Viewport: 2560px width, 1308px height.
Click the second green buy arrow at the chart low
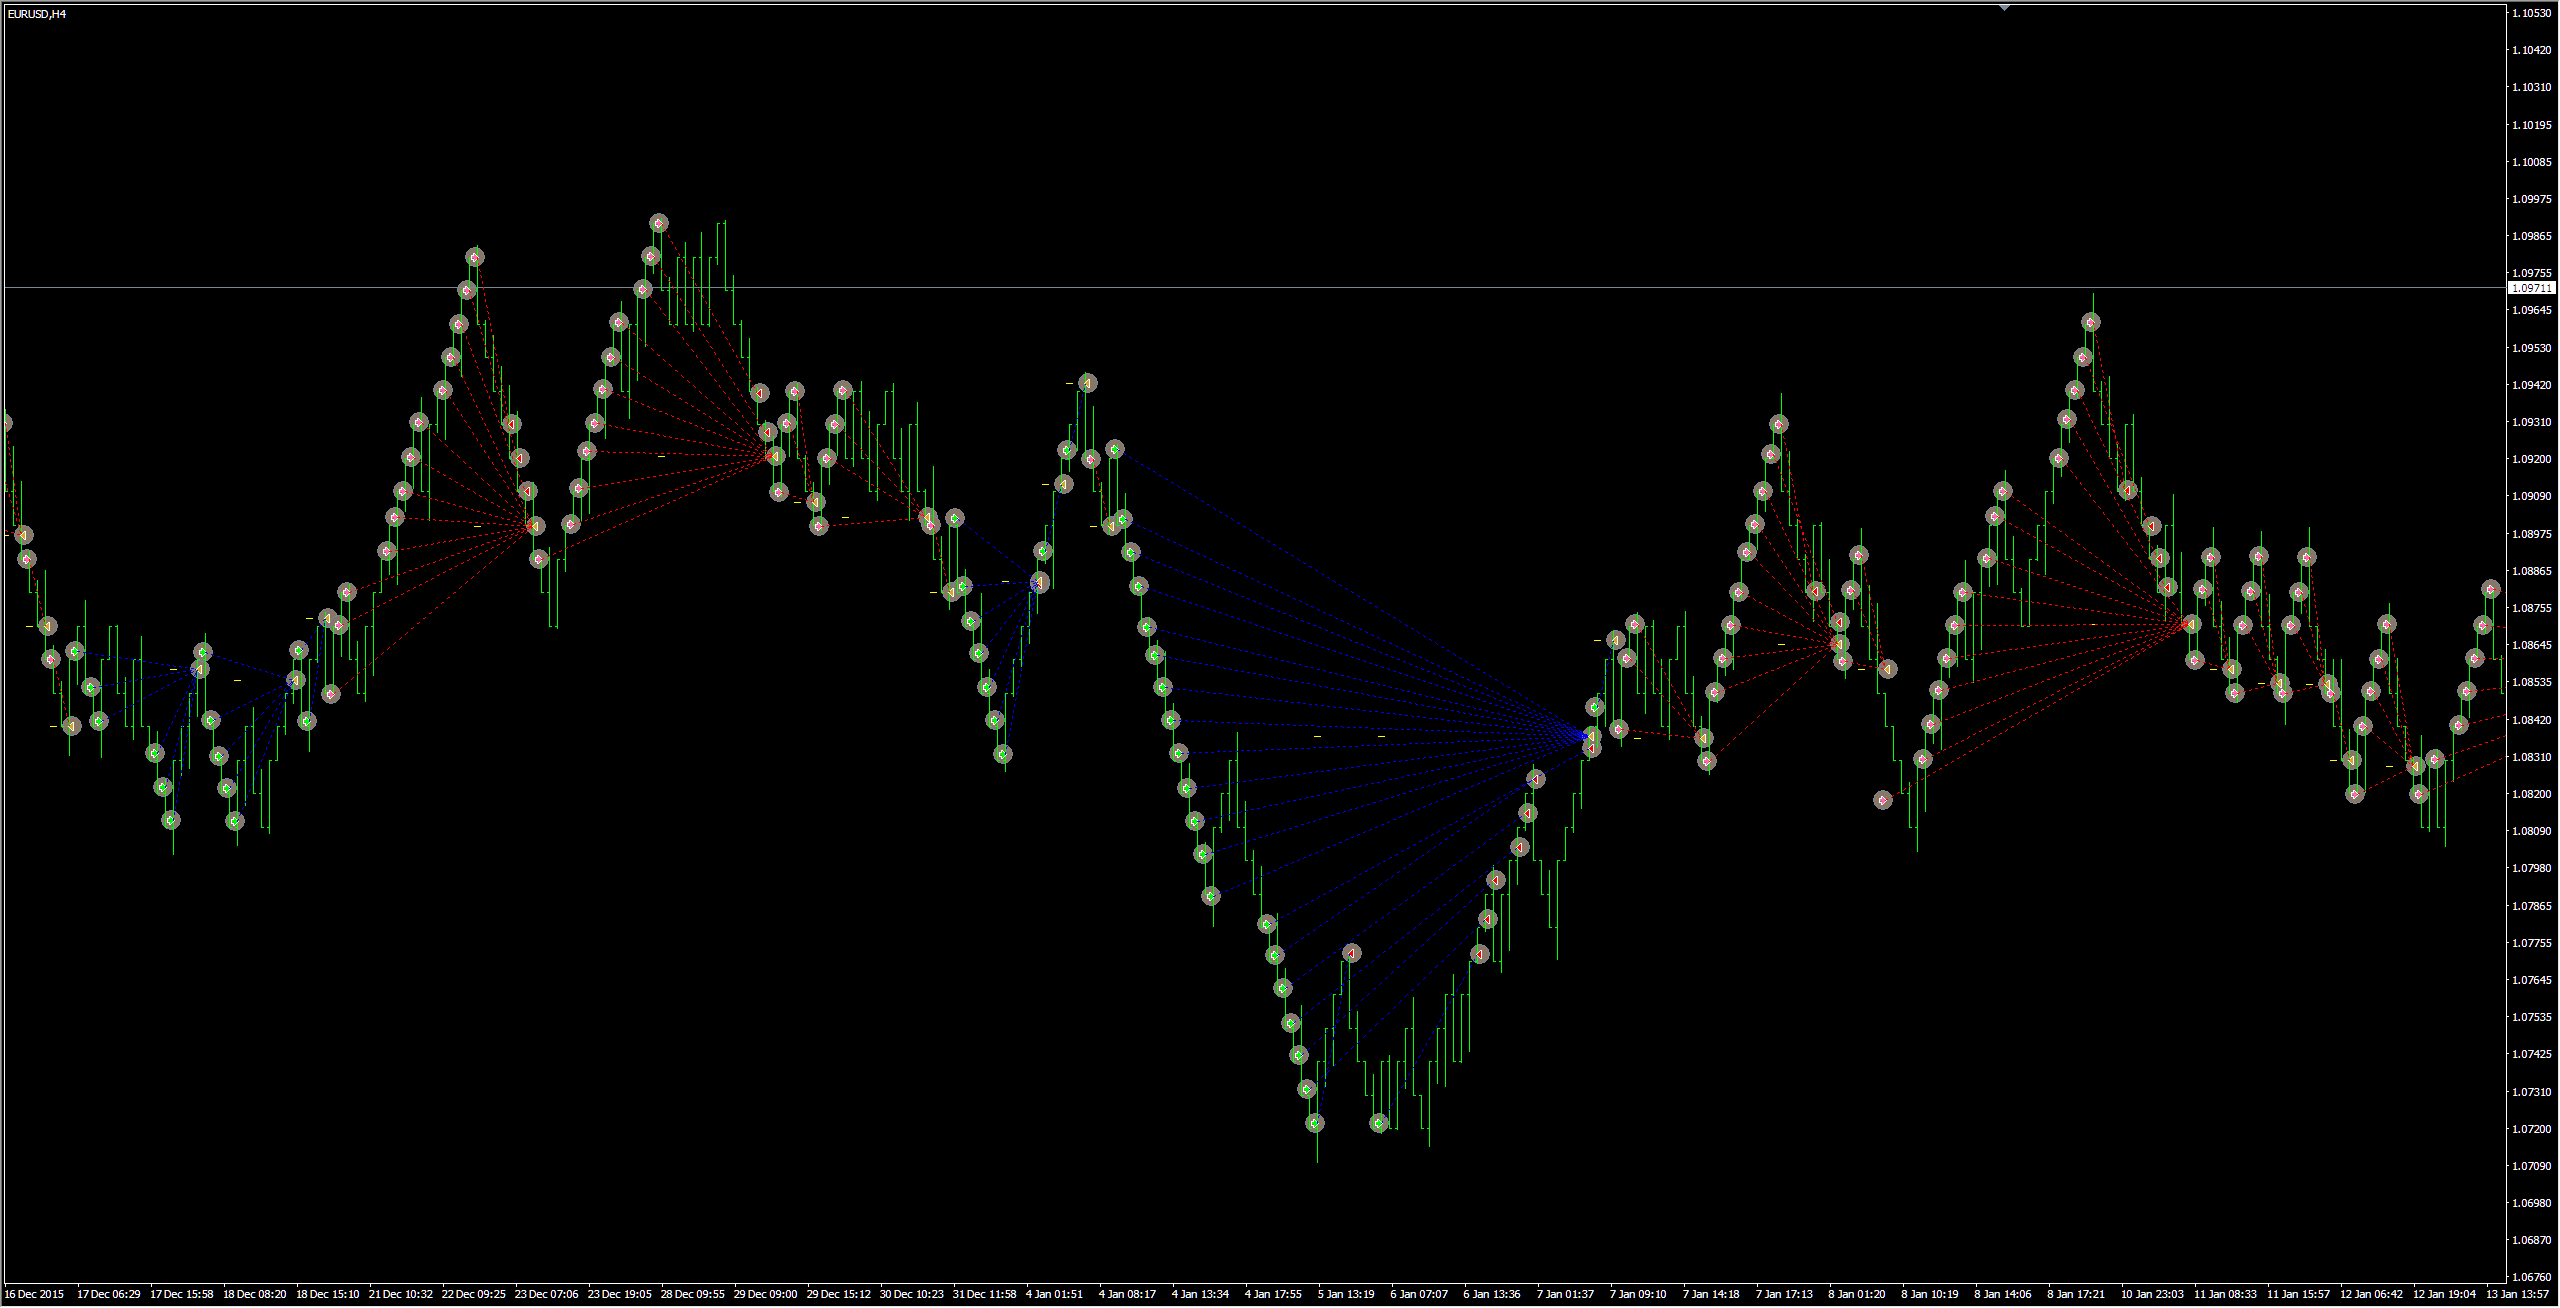point(1379,1124)
